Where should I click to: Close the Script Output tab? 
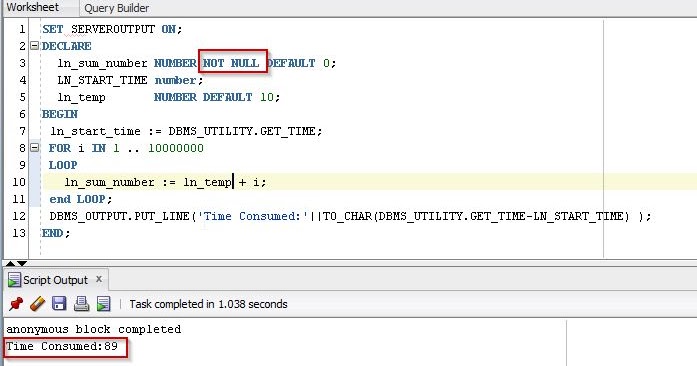click(x=99, y=279)
